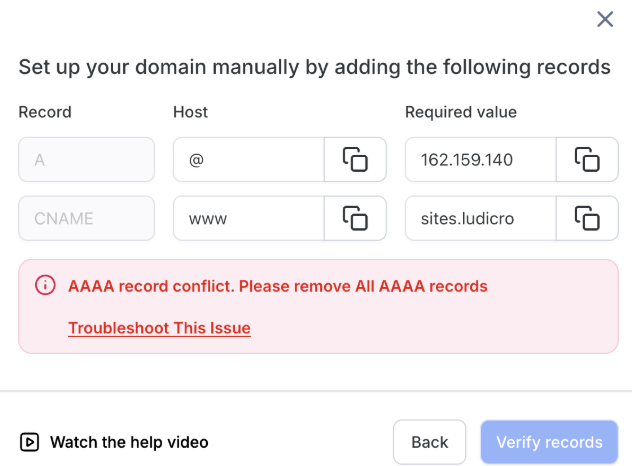632x466 pixels.
Task: Go back with the Back button
Action: (430, 442)
